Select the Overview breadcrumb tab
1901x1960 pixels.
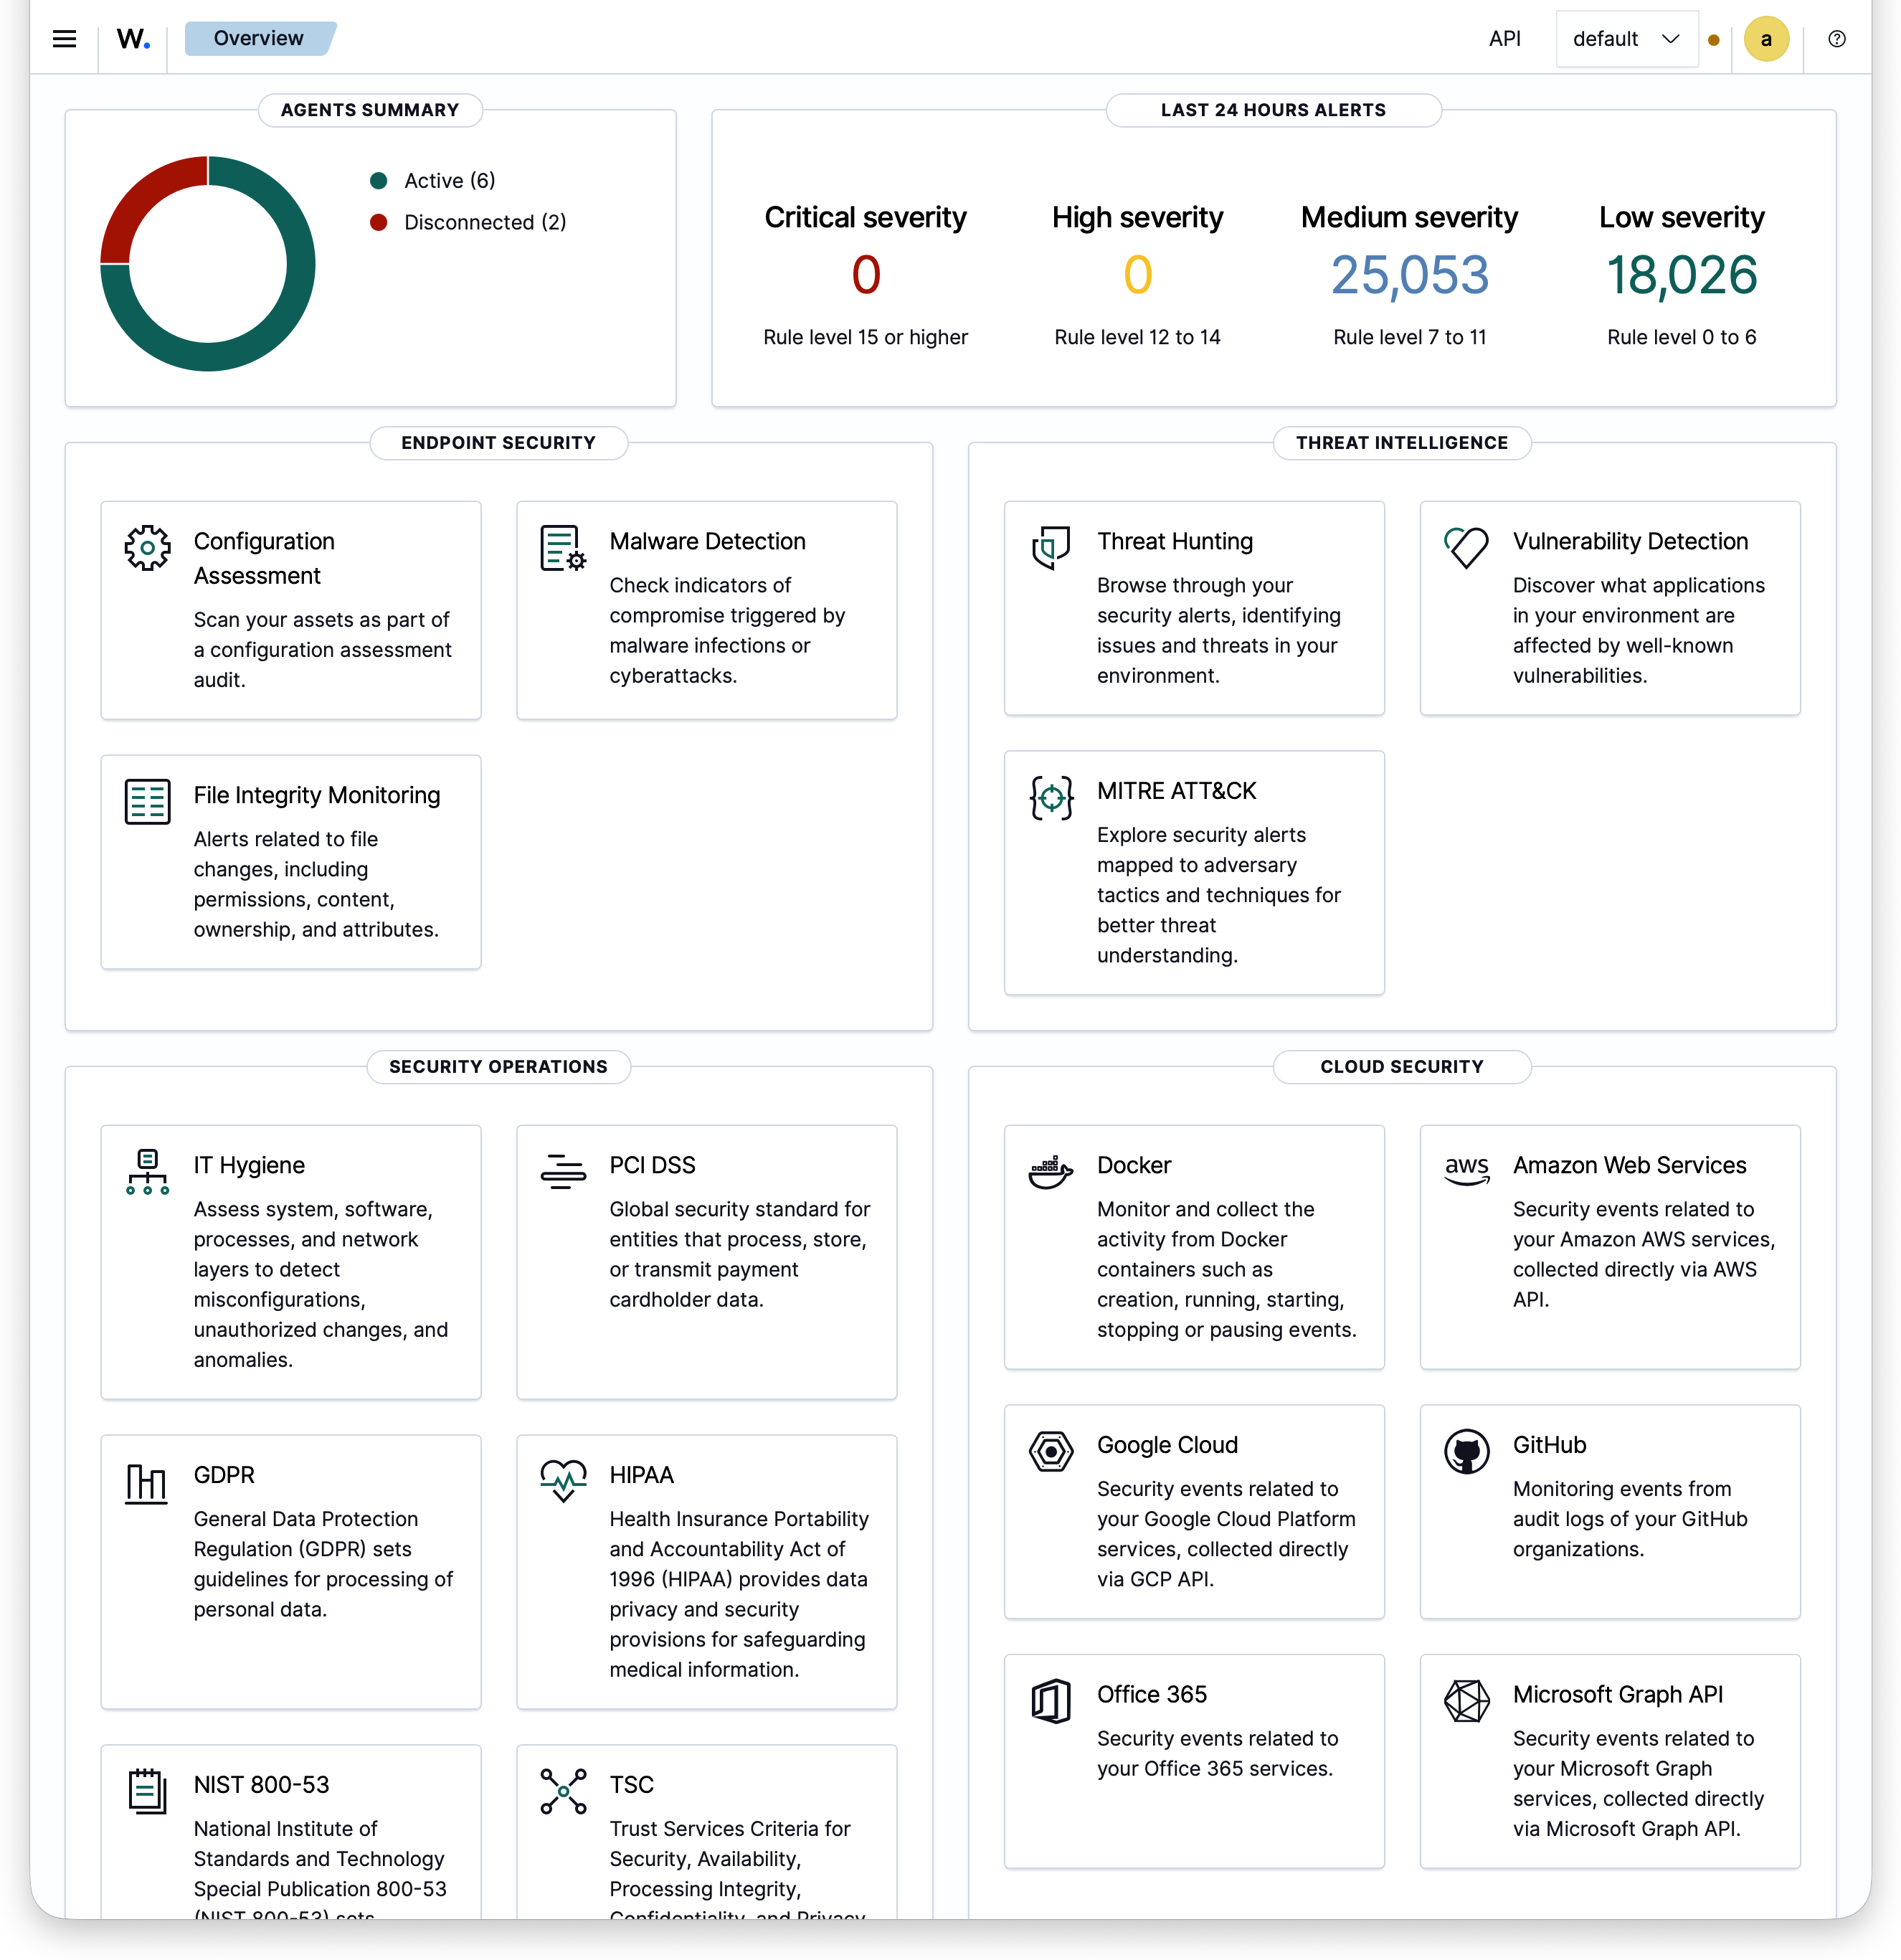tap(259, 38)
